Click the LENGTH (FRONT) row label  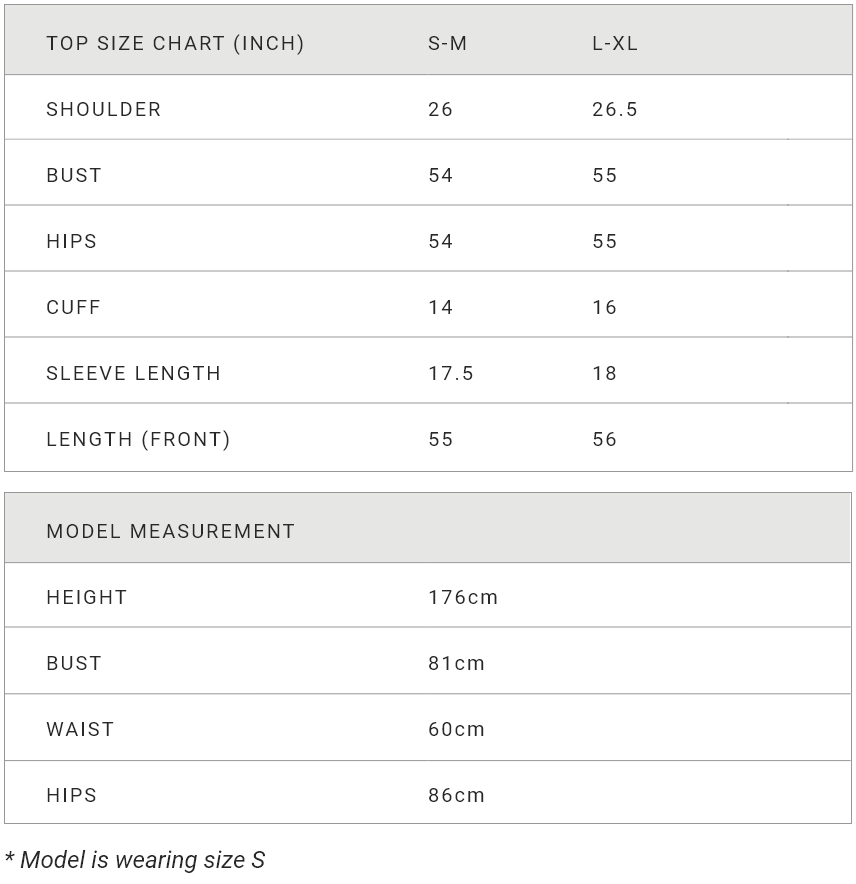[x=138, y=439]
